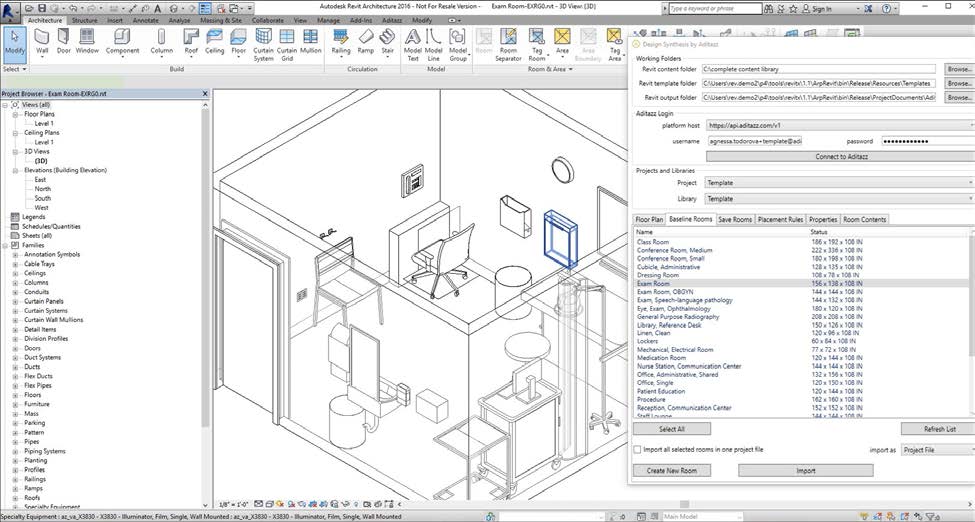This screenshot has width=975, height=522.
Task: Collapse the Ceiling Plans node
Action: pos(15,133)
